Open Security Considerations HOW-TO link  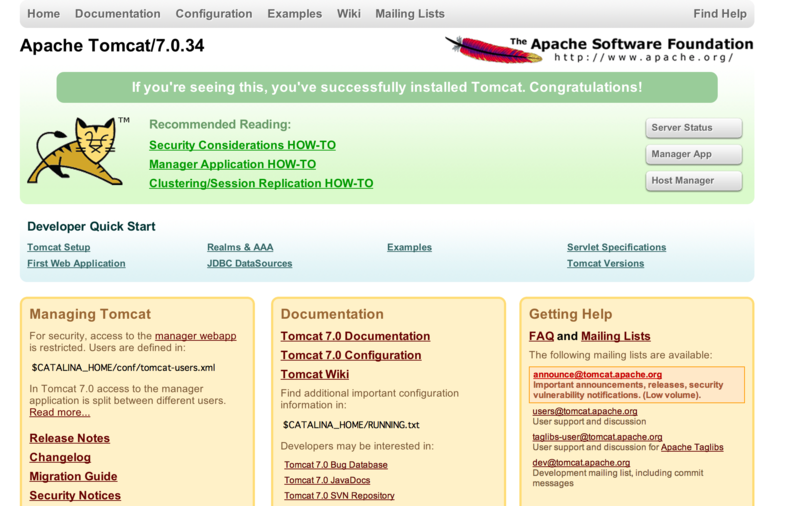click(242, 145)
